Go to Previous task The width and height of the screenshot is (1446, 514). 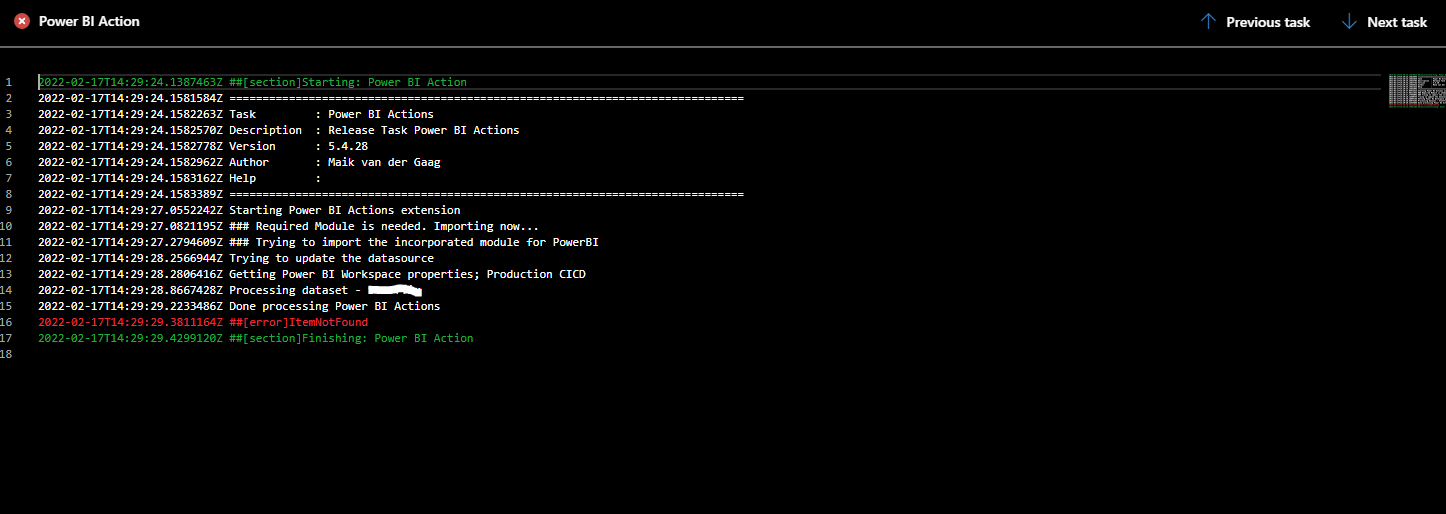coord(1255,21)
